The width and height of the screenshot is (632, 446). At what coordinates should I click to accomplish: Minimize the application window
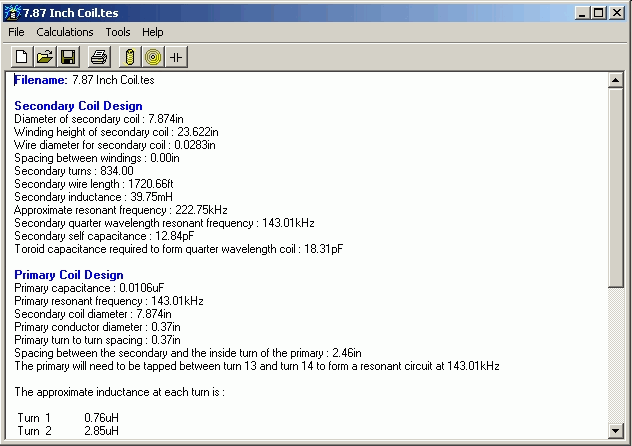[583, 12]
